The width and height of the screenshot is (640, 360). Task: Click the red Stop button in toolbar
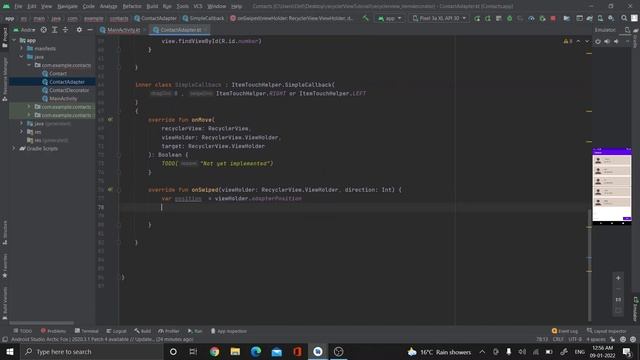coord(553,18)
